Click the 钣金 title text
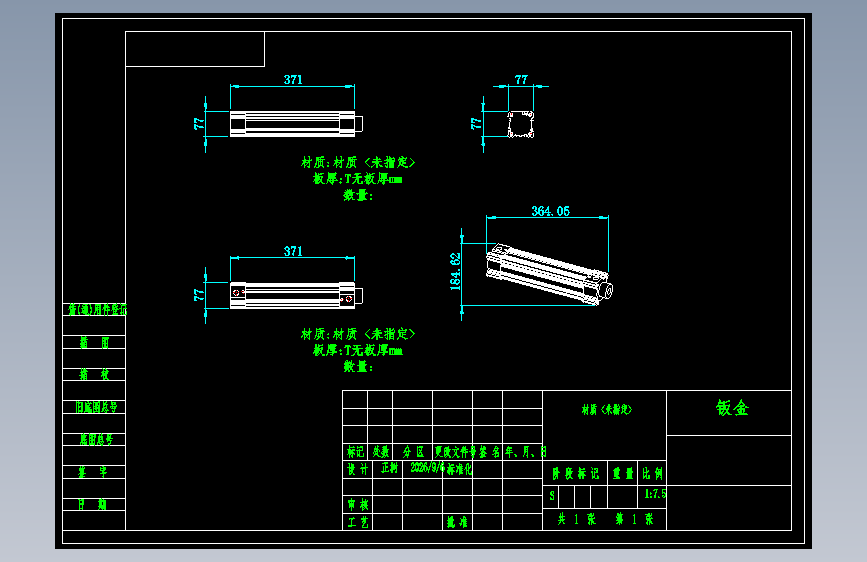 pyautogui.click(x=732, y=408)
